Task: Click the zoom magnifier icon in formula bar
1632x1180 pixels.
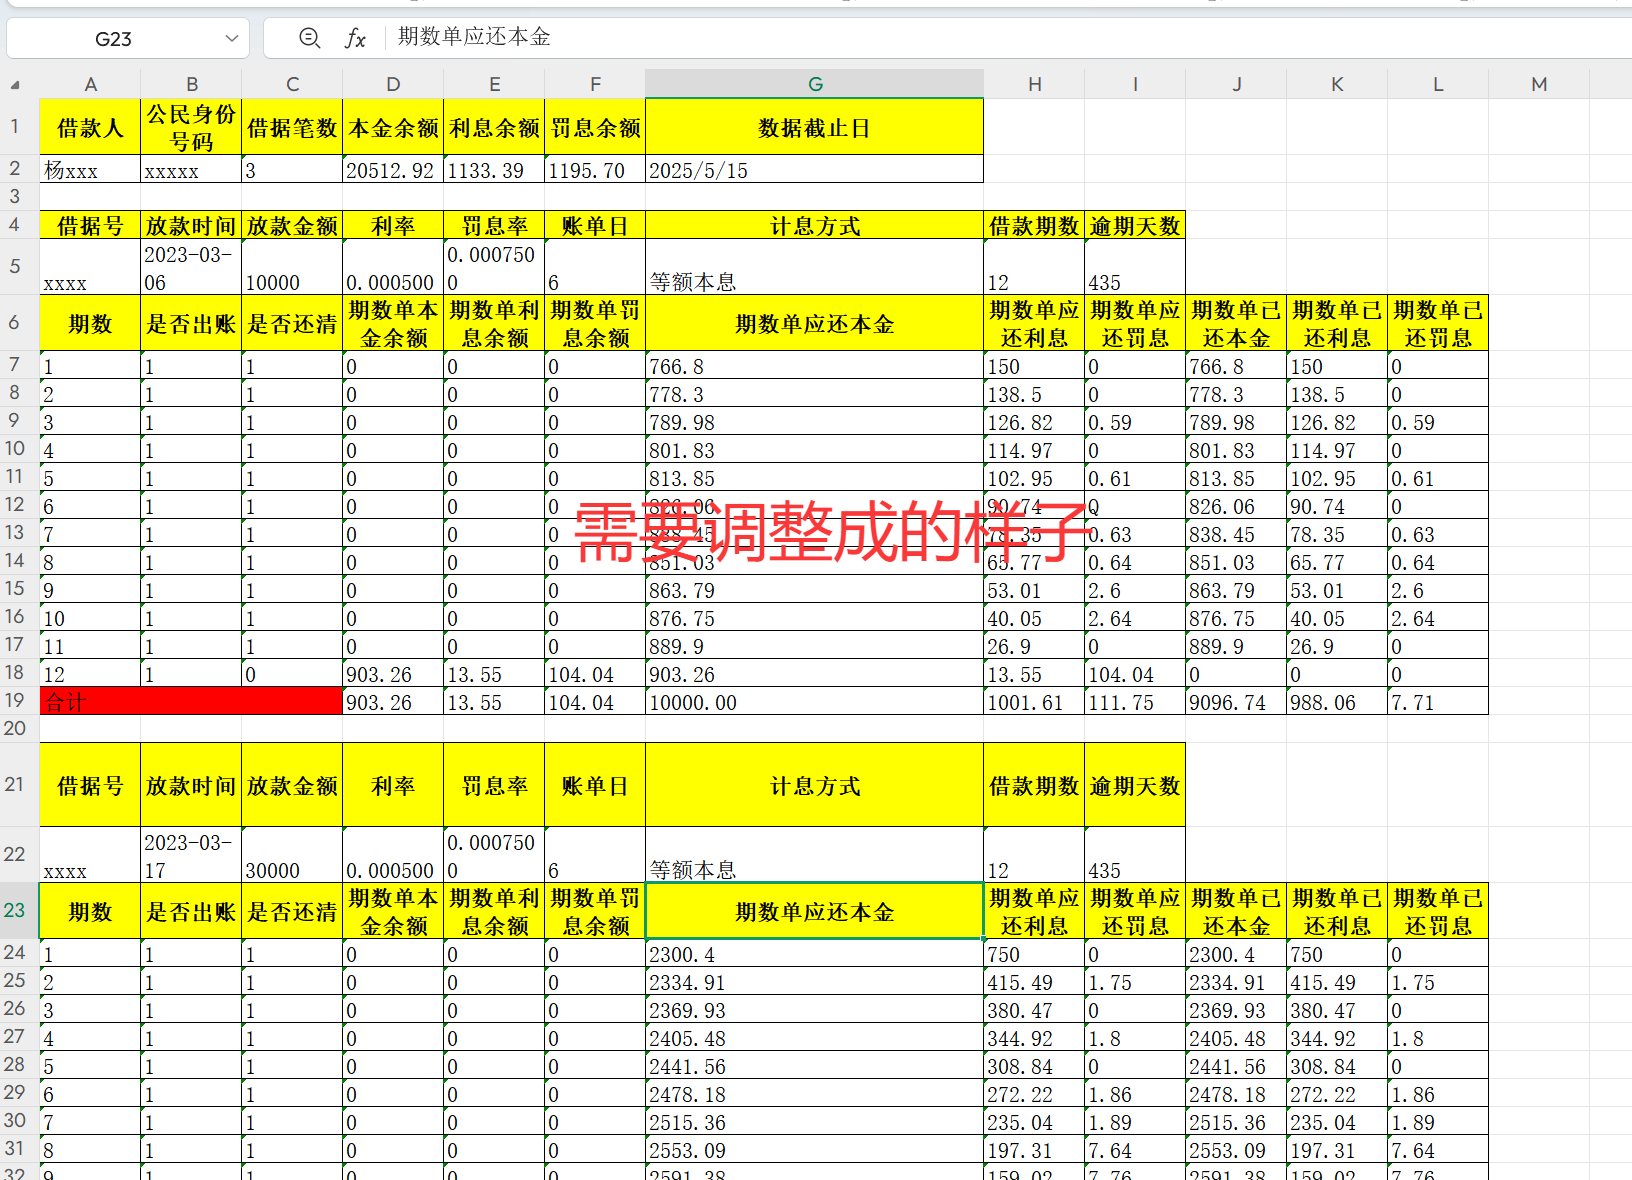Action: 310,38
